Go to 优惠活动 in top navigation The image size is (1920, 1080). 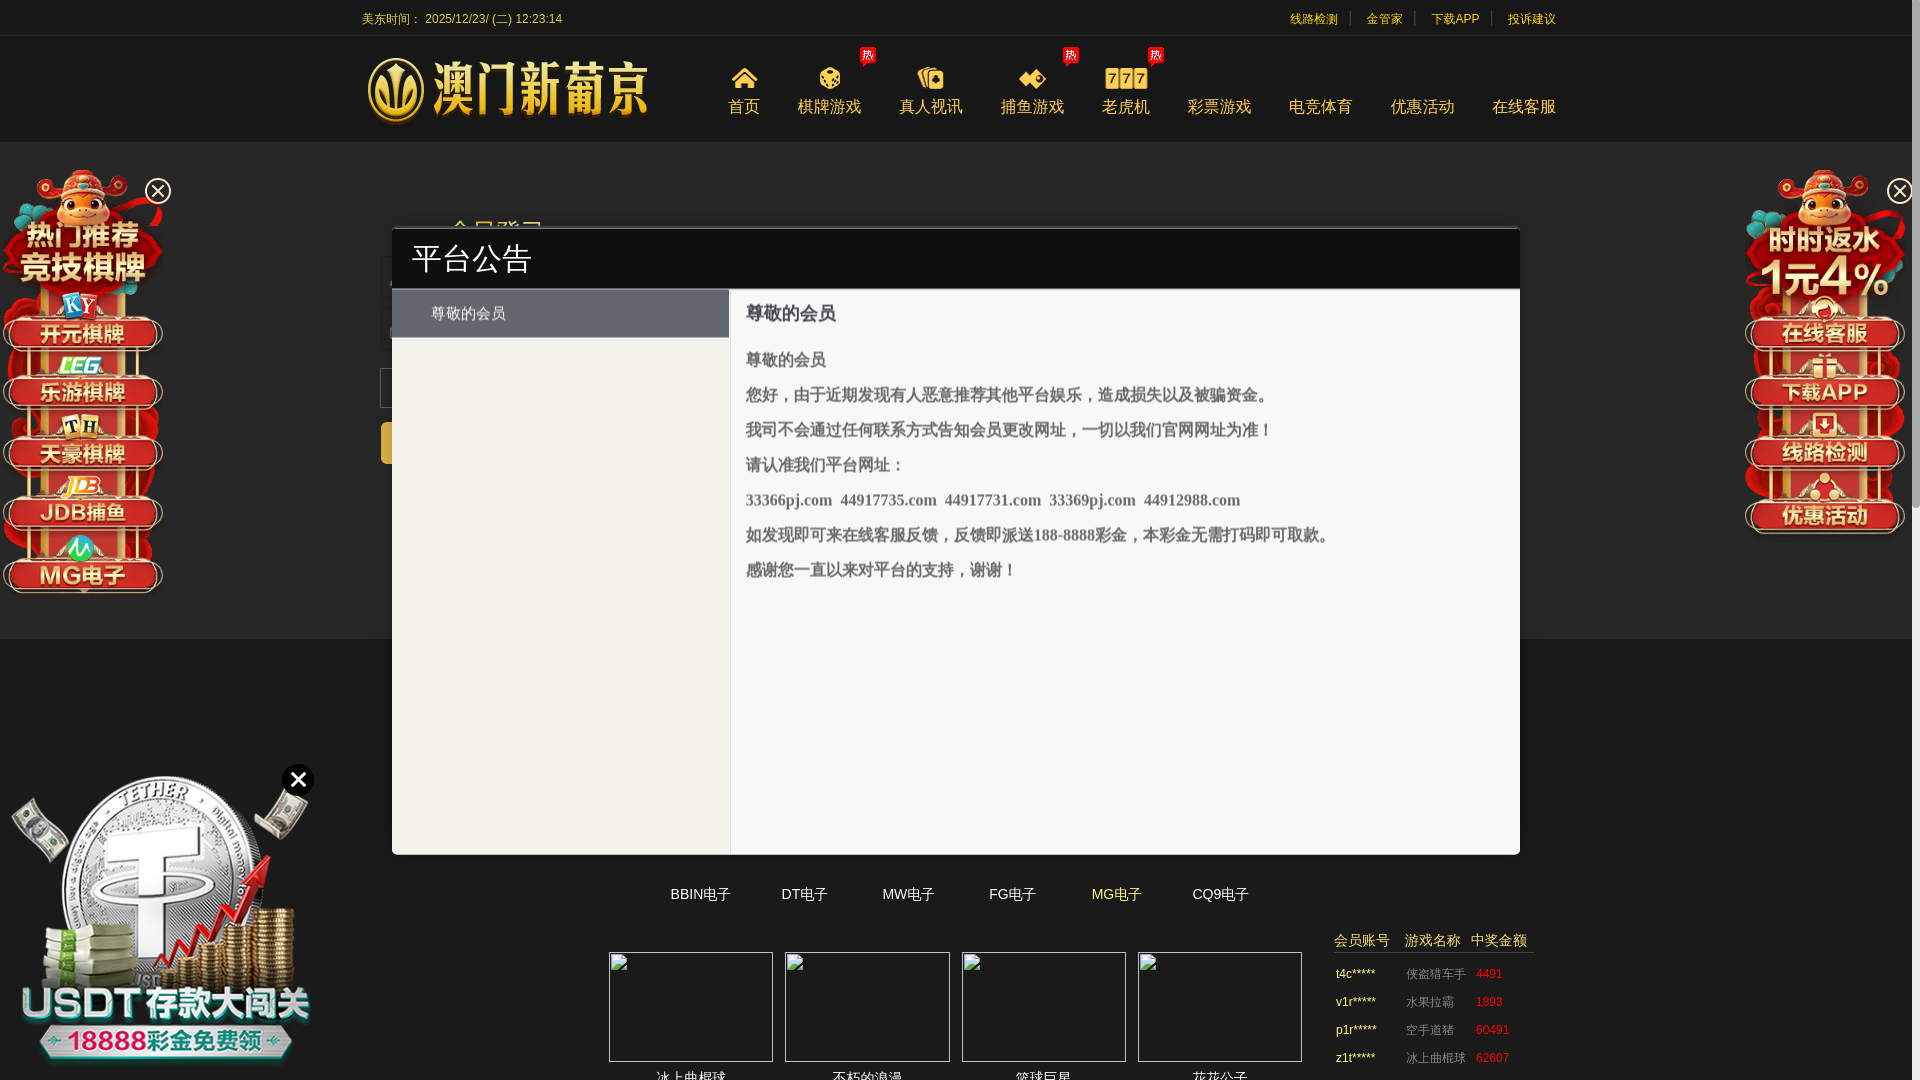point(1422,106)
